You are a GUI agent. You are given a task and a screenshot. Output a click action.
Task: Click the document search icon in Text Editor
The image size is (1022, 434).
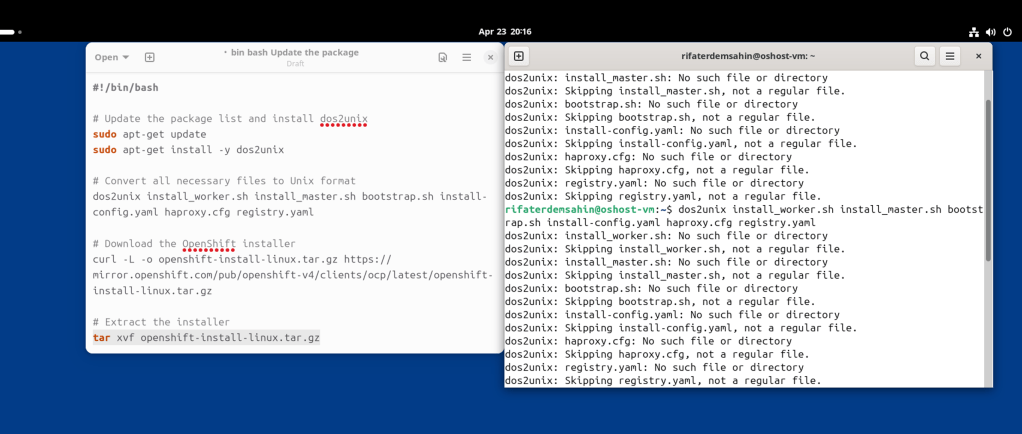pyautogui.click(x=443, y=57)
